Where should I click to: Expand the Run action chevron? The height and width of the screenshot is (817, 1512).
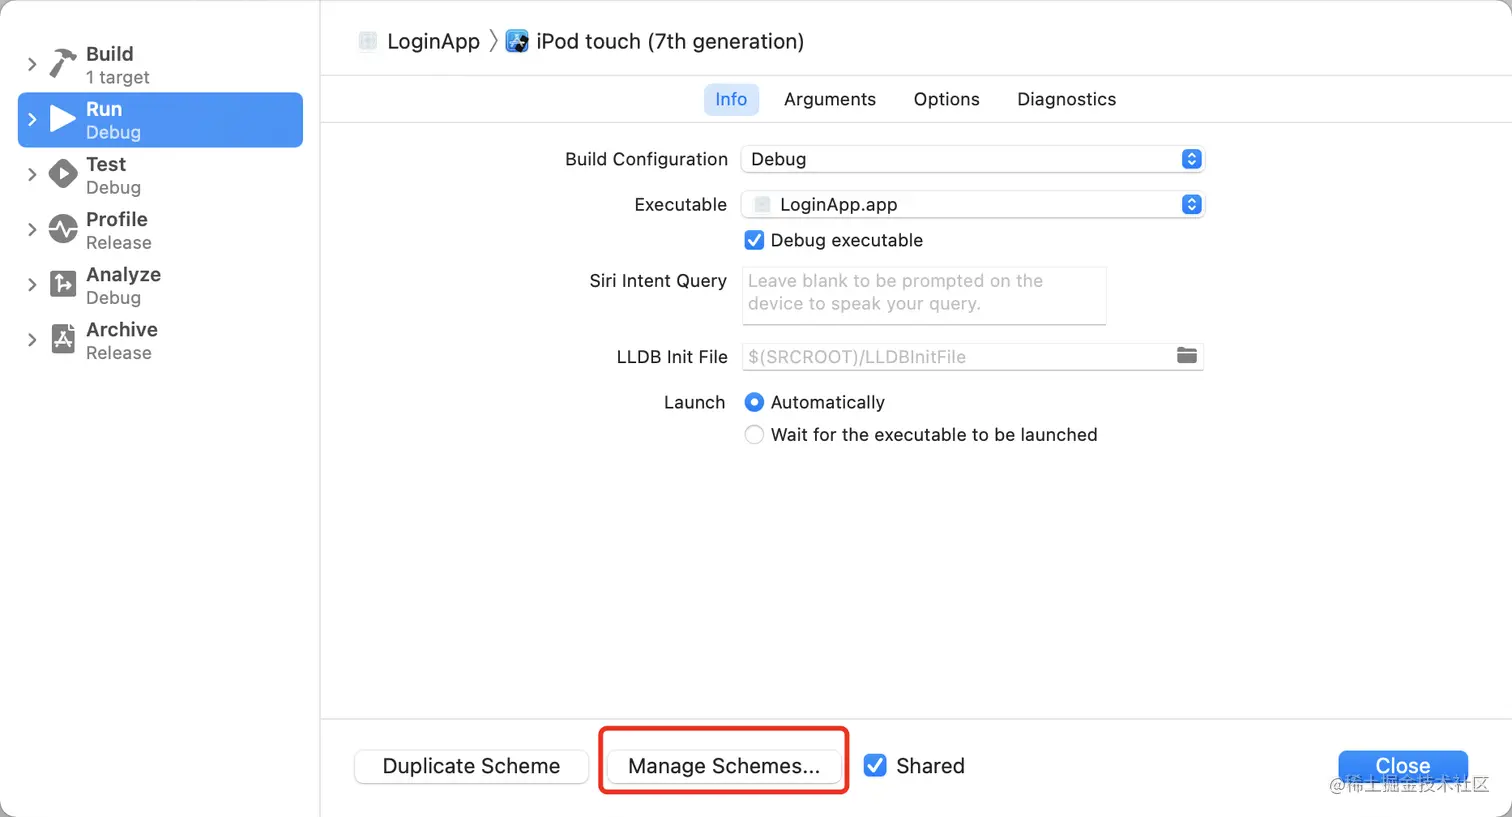point(32,120)
